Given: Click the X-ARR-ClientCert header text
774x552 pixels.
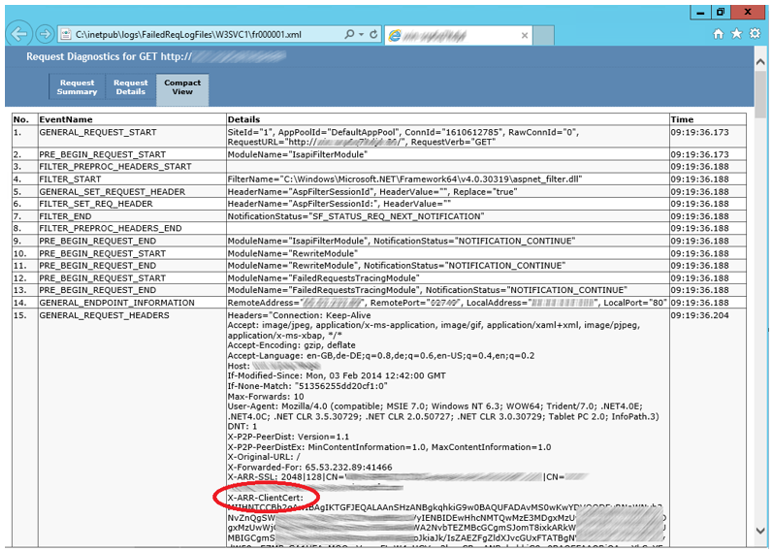Looking at the screenshot, I should (266, 498).
